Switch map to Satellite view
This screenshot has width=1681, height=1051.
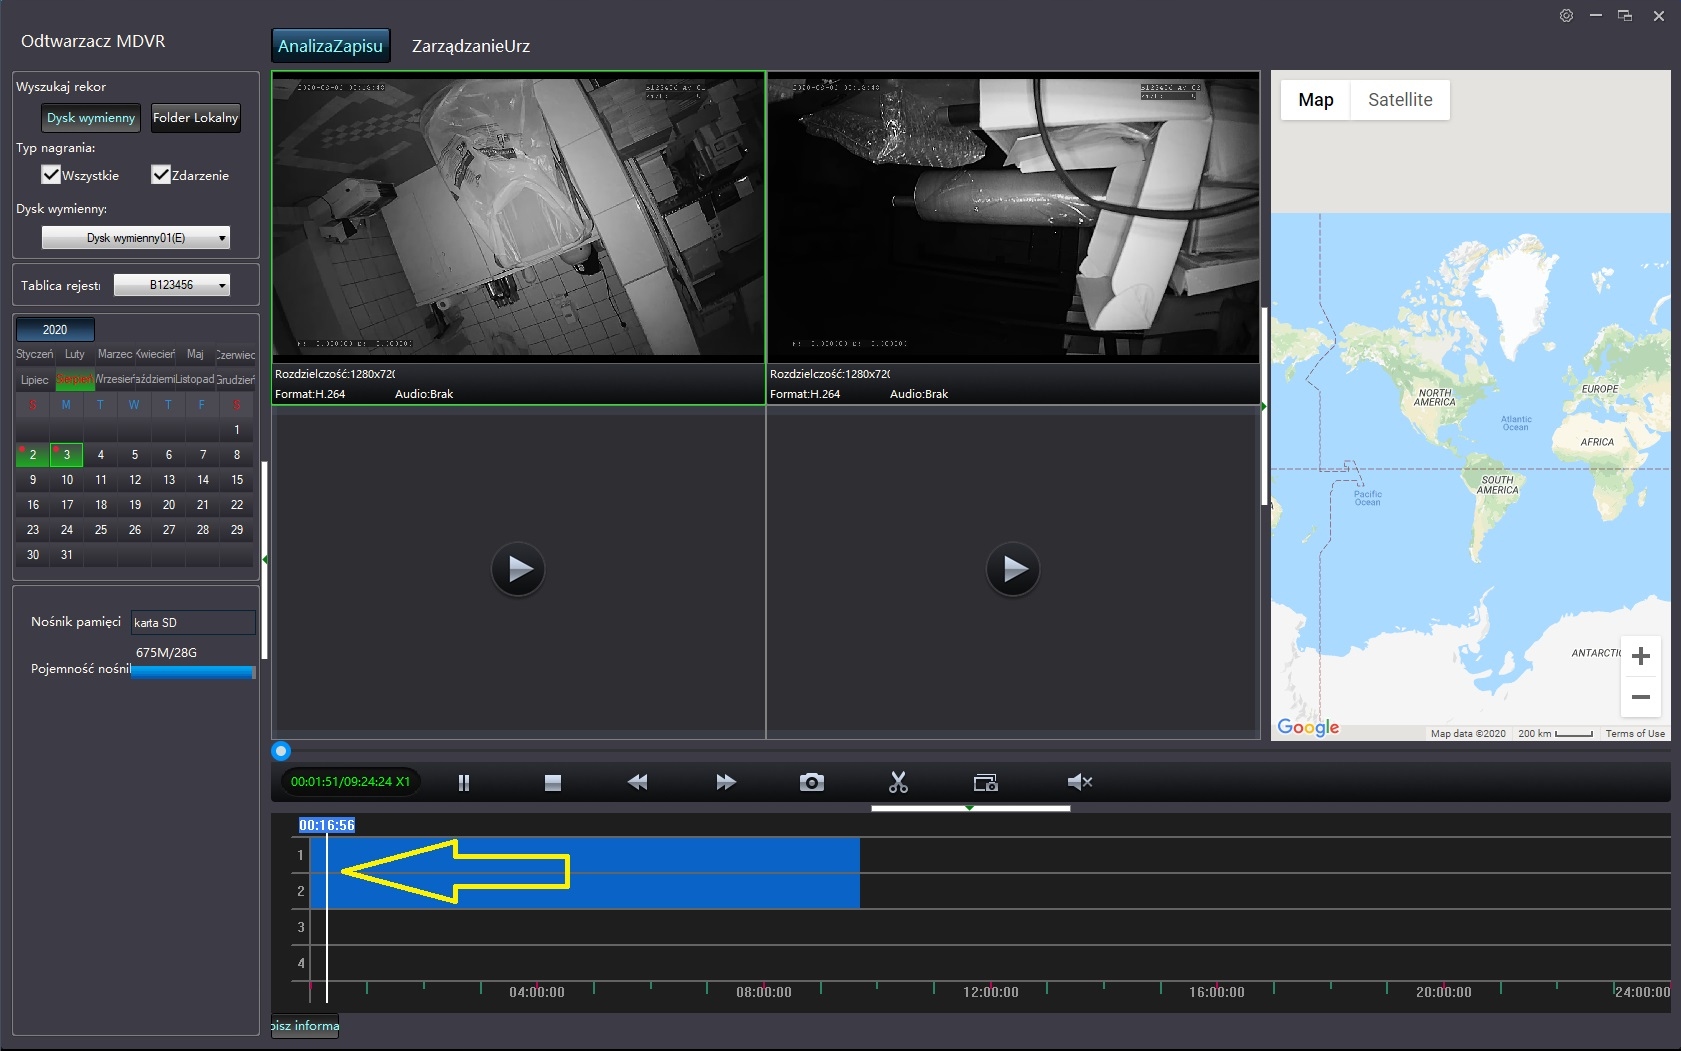click(1399, 100)
